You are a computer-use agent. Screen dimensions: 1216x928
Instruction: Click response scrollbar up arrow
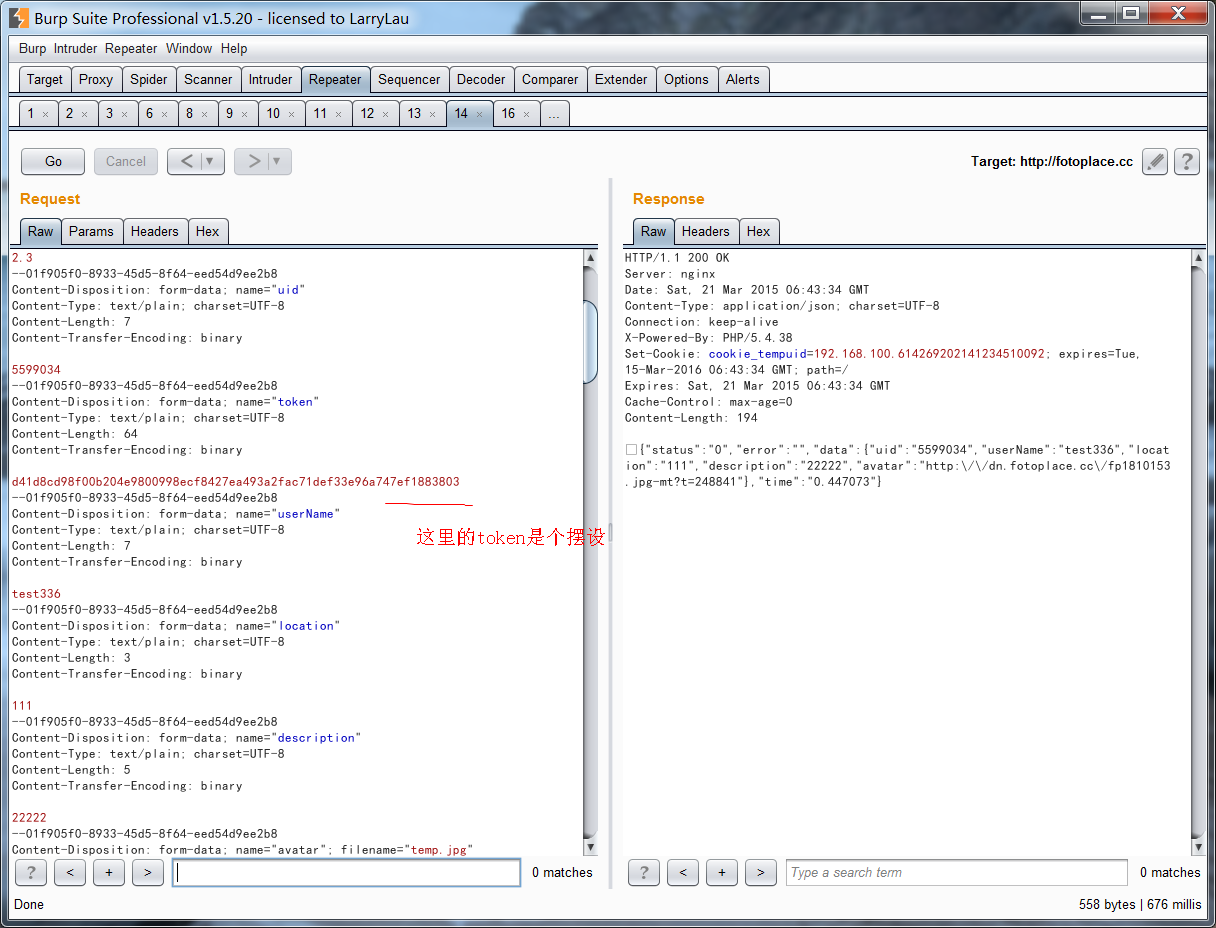[x=1199, y=258]
